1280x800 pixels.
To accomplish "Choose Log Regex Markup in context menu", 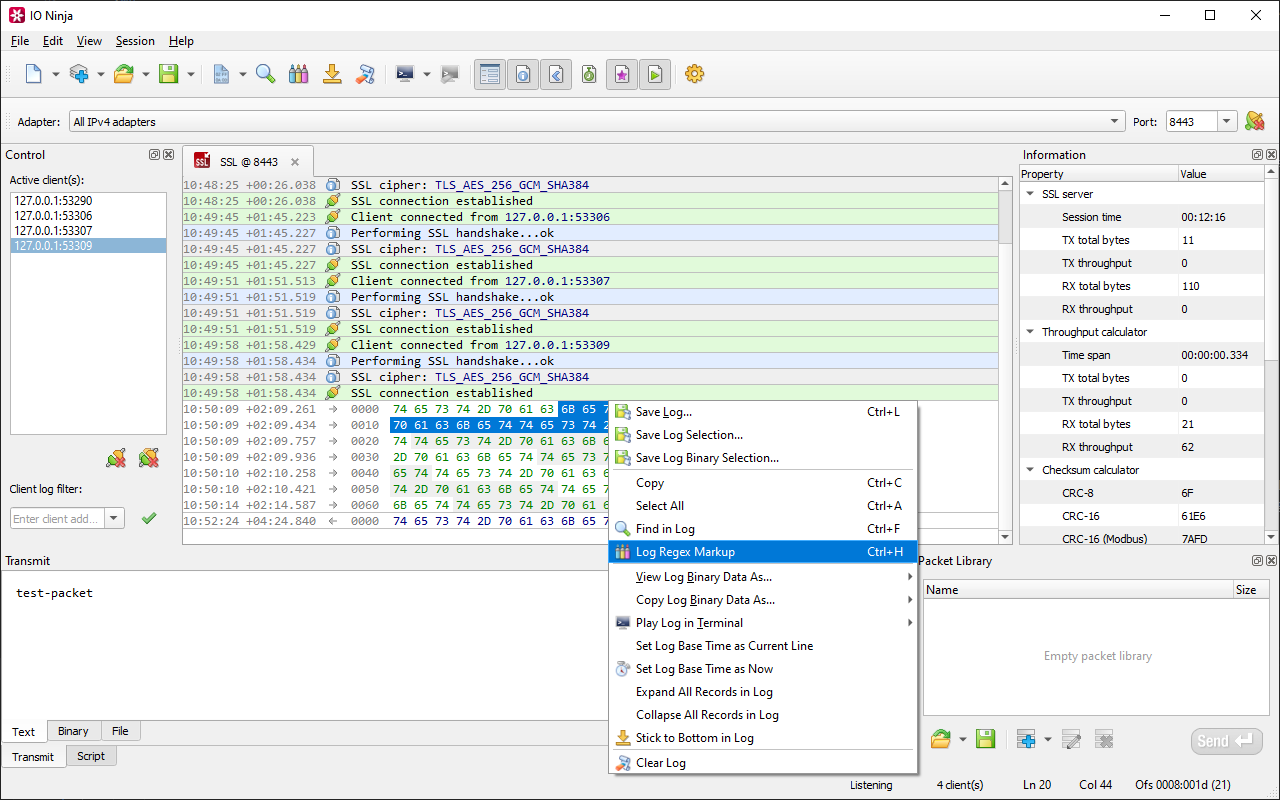I will [x=763, y=552].
